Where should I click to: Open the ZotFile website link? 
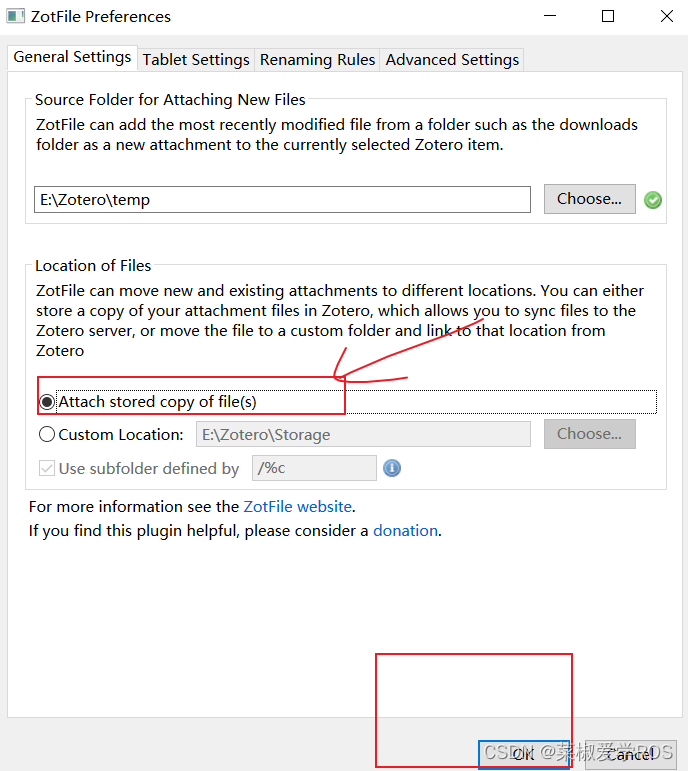298,506
